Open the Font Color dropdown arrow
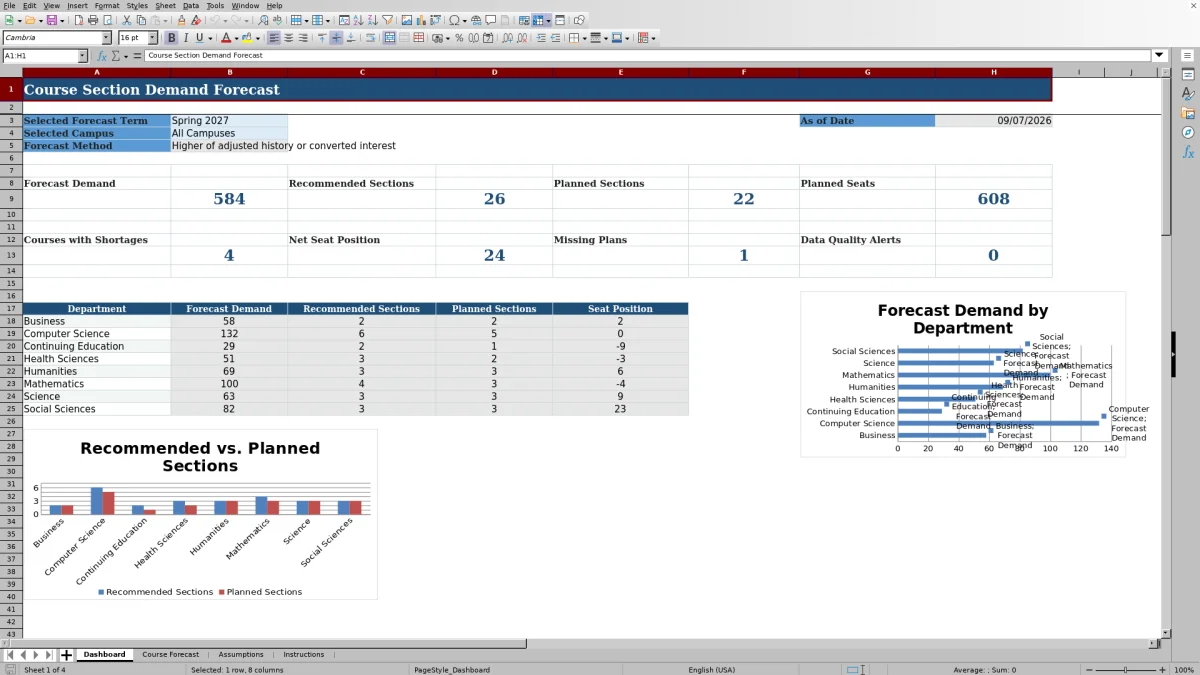Viewport: 1200px width, 675px height. (x=236, y=38)
